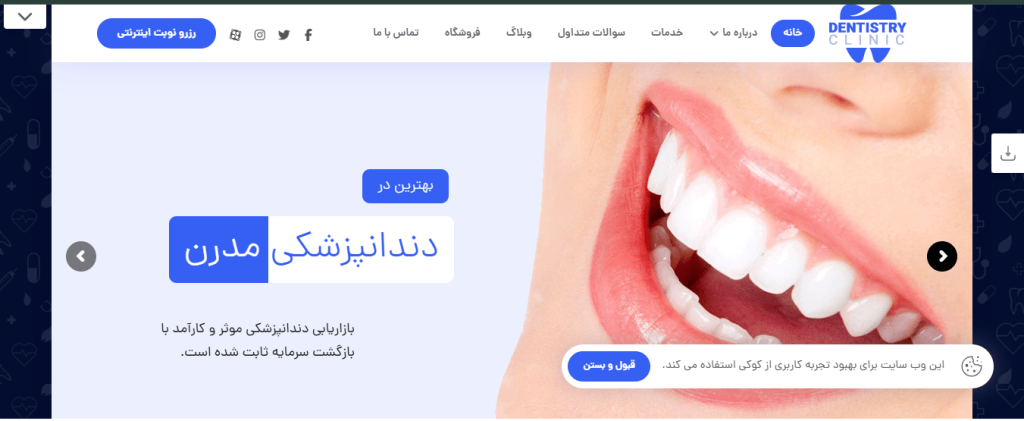Expand the درباره ما dropdown menu
The width and height of the screenshot is (1024, 421).
click(x=733, y=33)
